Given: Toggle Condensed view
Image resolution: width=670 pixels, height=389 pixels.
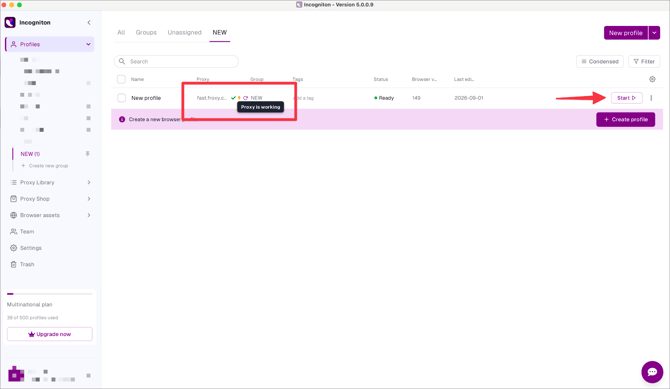Looking at the screenshot, I should (x=599, y=62).
